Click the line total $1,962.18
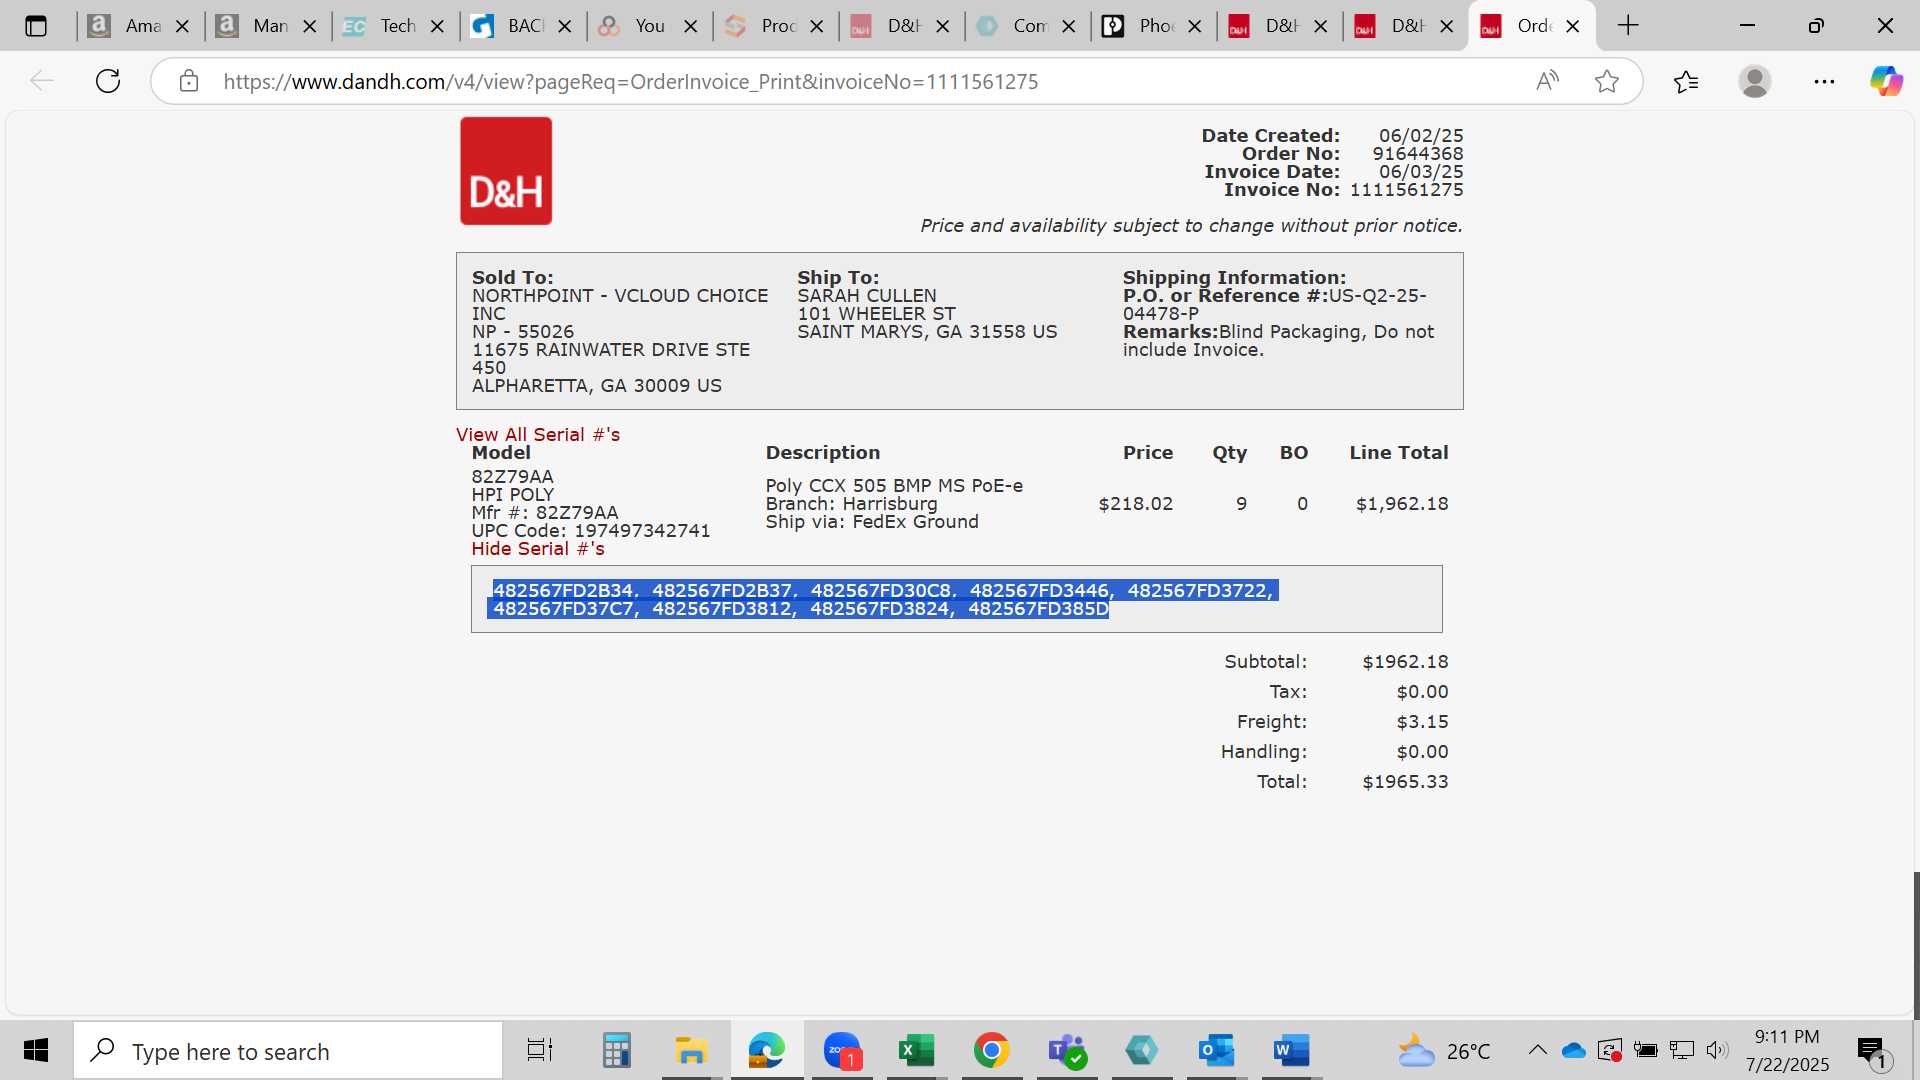This screenshot has width=1920, height=1080. (1401, 503)
